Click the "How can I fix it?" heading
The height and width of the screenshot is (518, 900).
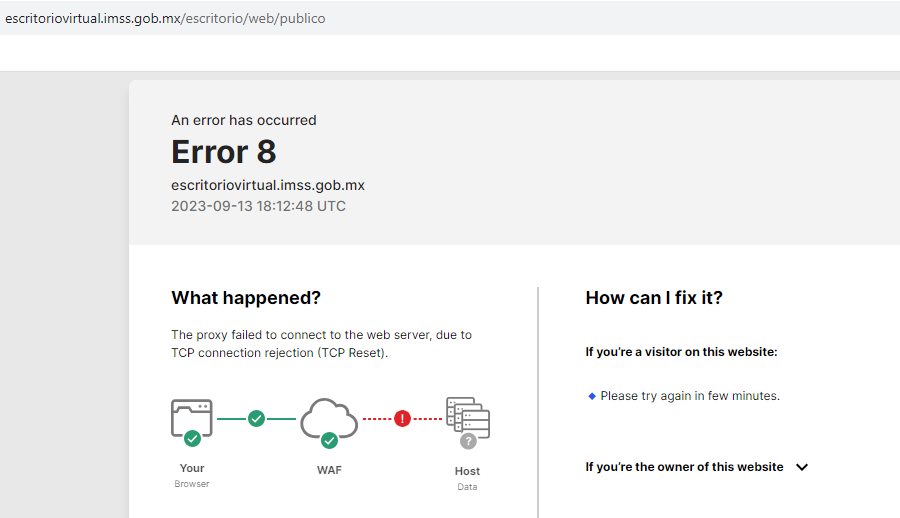coord(654,297)
